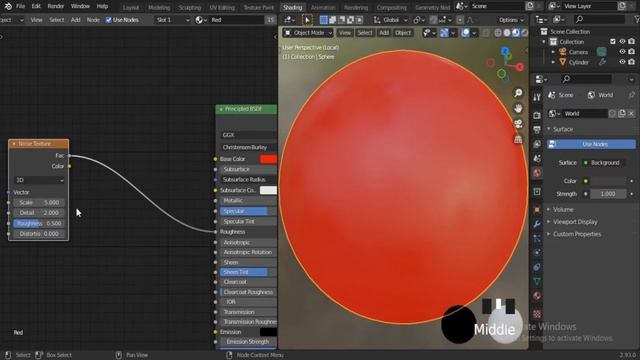
Task: Click the Surface Background shader button
Action: (x=604, y=162)
